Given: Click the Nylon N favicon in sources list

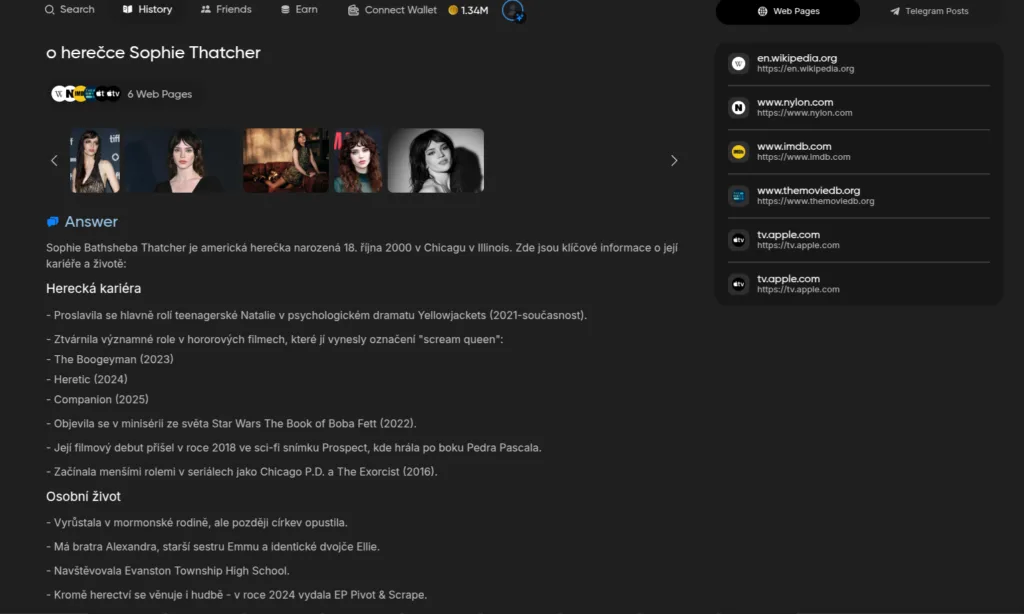Looking at the screenshot, I should [739, 108].
